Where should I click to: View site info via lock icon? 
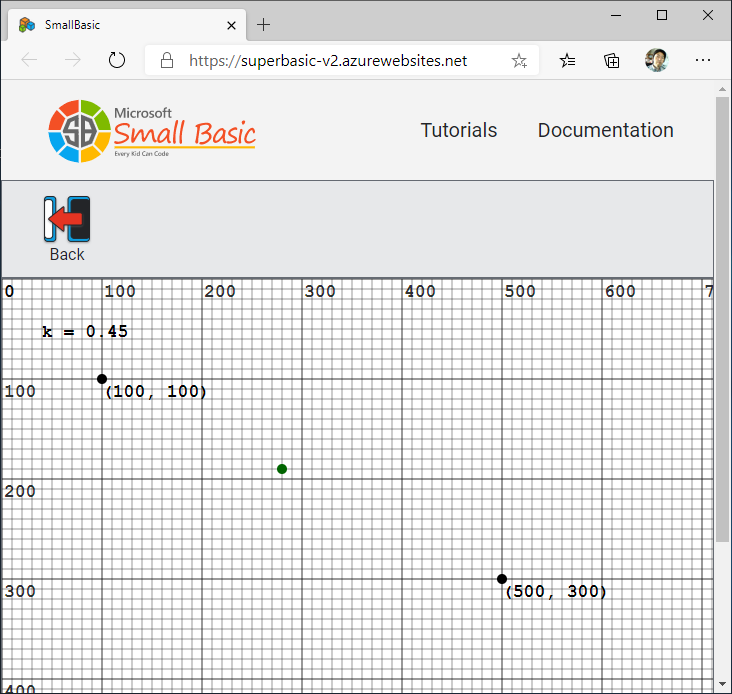point(167,60)
